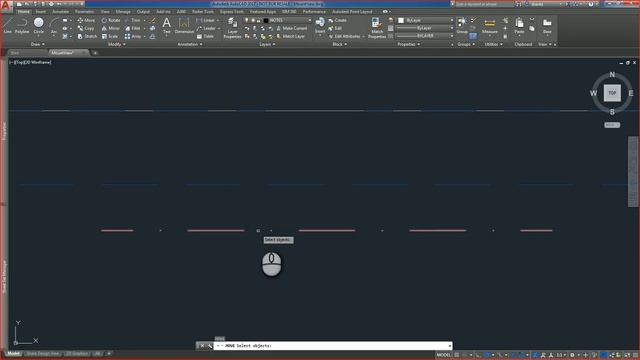640x360 pixels.
Task: Expand the Block panel
Action: point(339,44)
